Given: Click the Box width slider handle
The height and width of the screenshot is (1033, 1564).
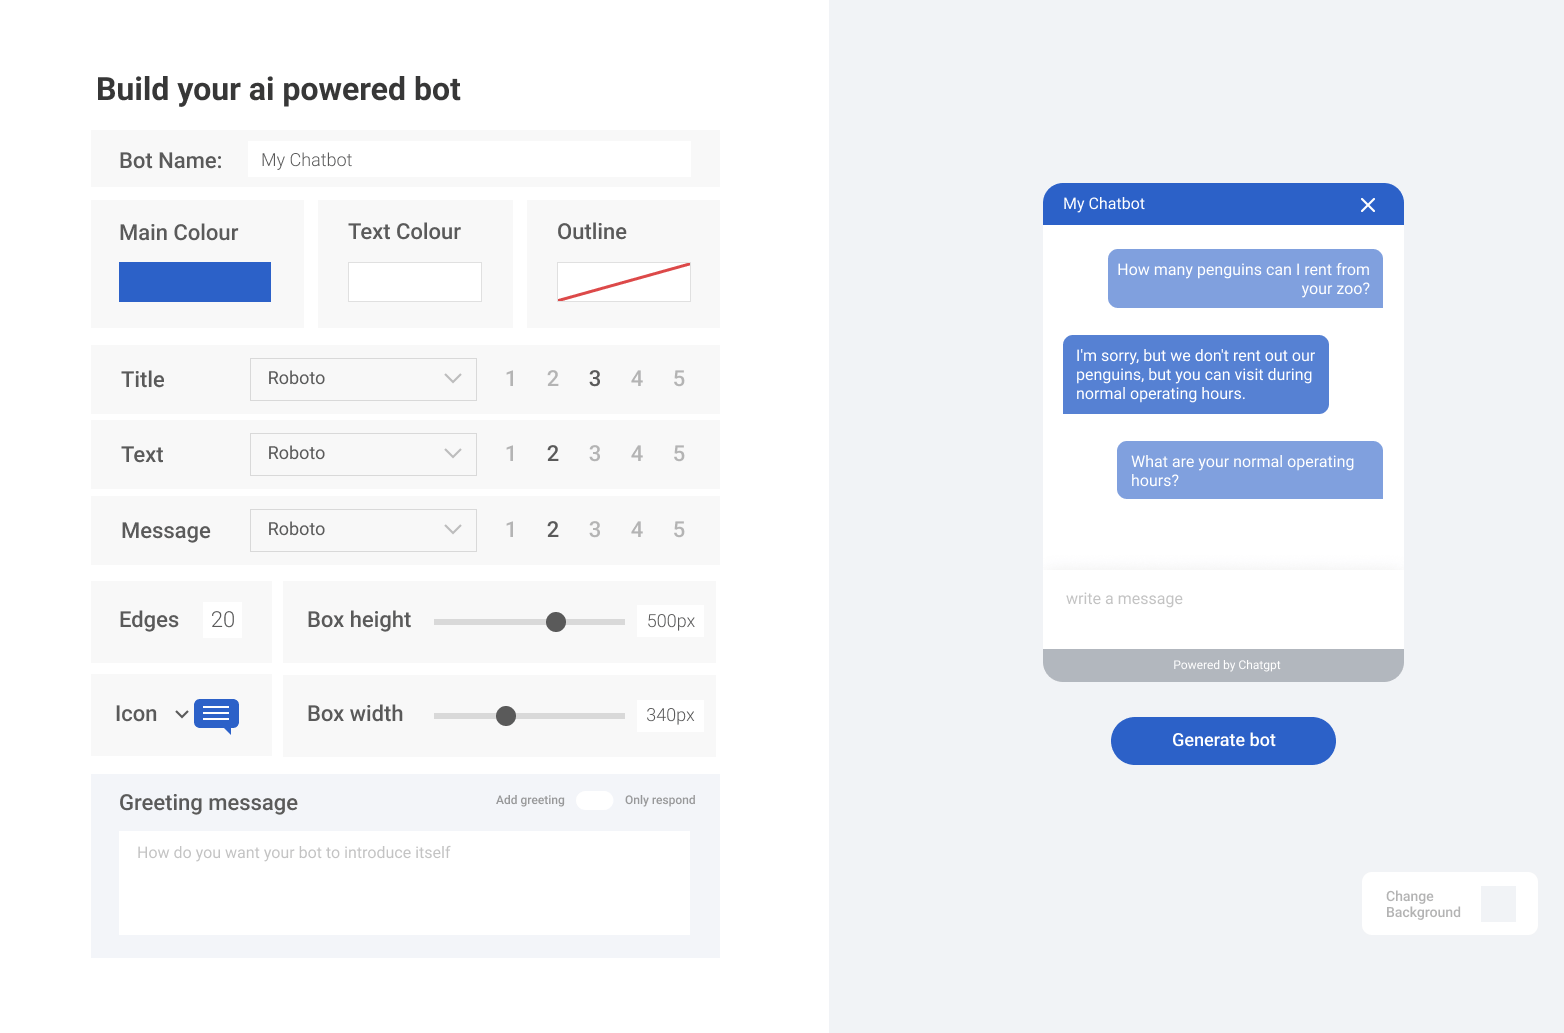Looking at the screenshot, I should click(x=506, y=716).
